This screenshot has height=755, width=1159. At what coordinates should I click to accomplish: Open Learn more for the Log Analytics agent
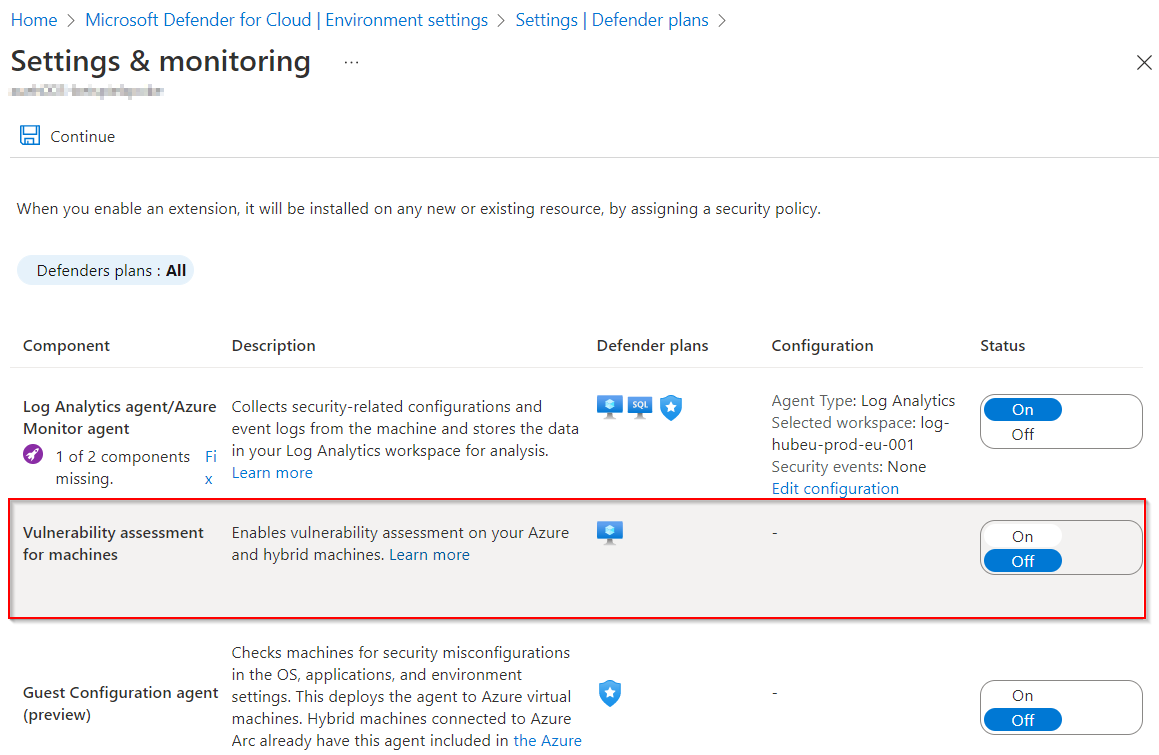coord(271,472)
